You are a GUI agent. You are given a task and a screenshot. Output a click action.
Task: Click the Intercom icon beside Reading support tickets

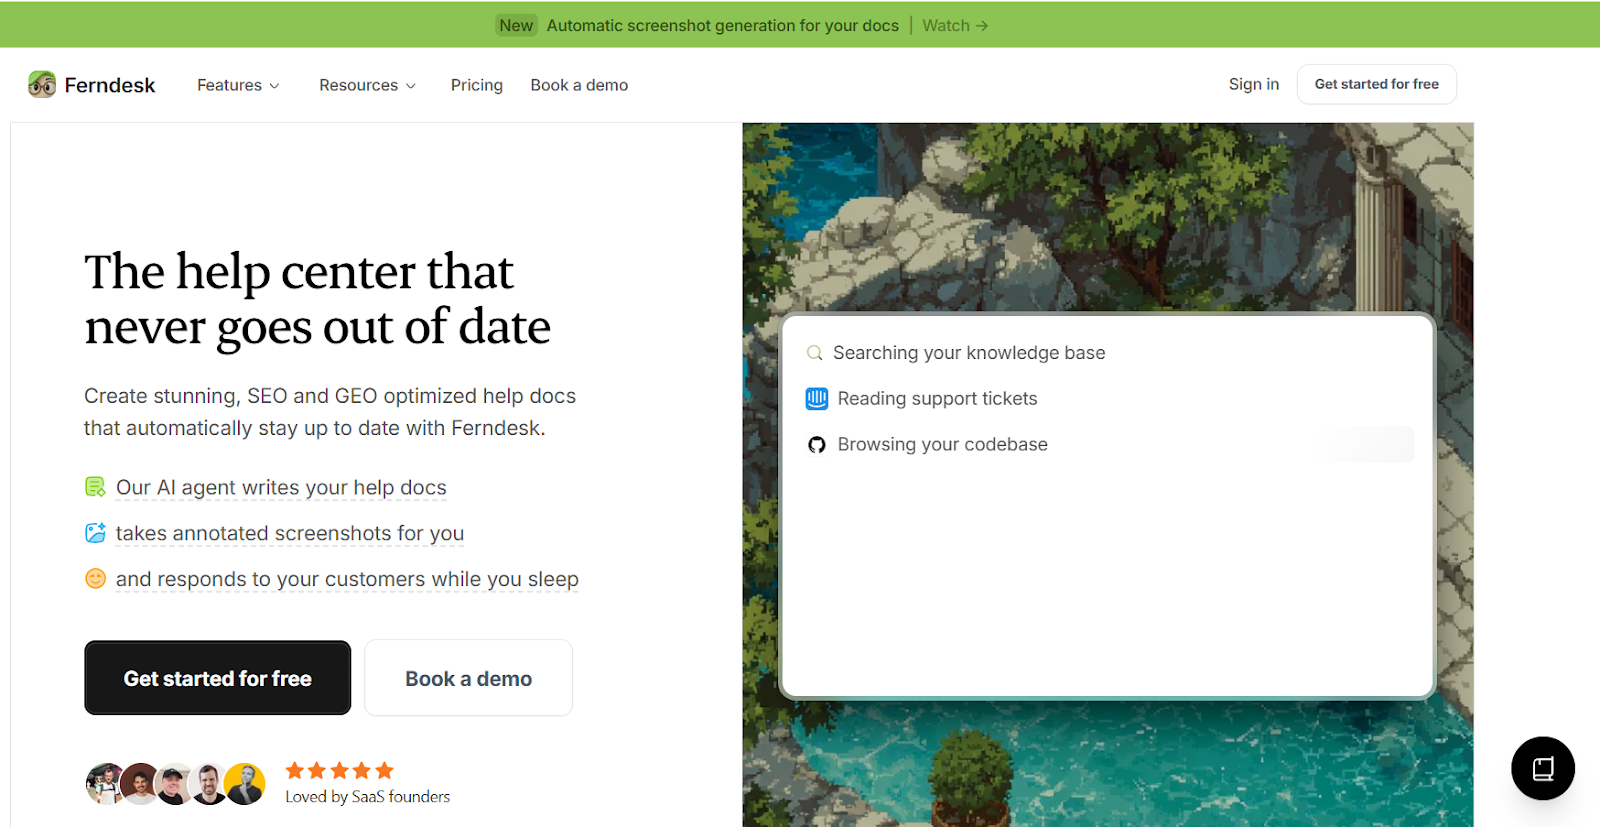coord(817,399)
